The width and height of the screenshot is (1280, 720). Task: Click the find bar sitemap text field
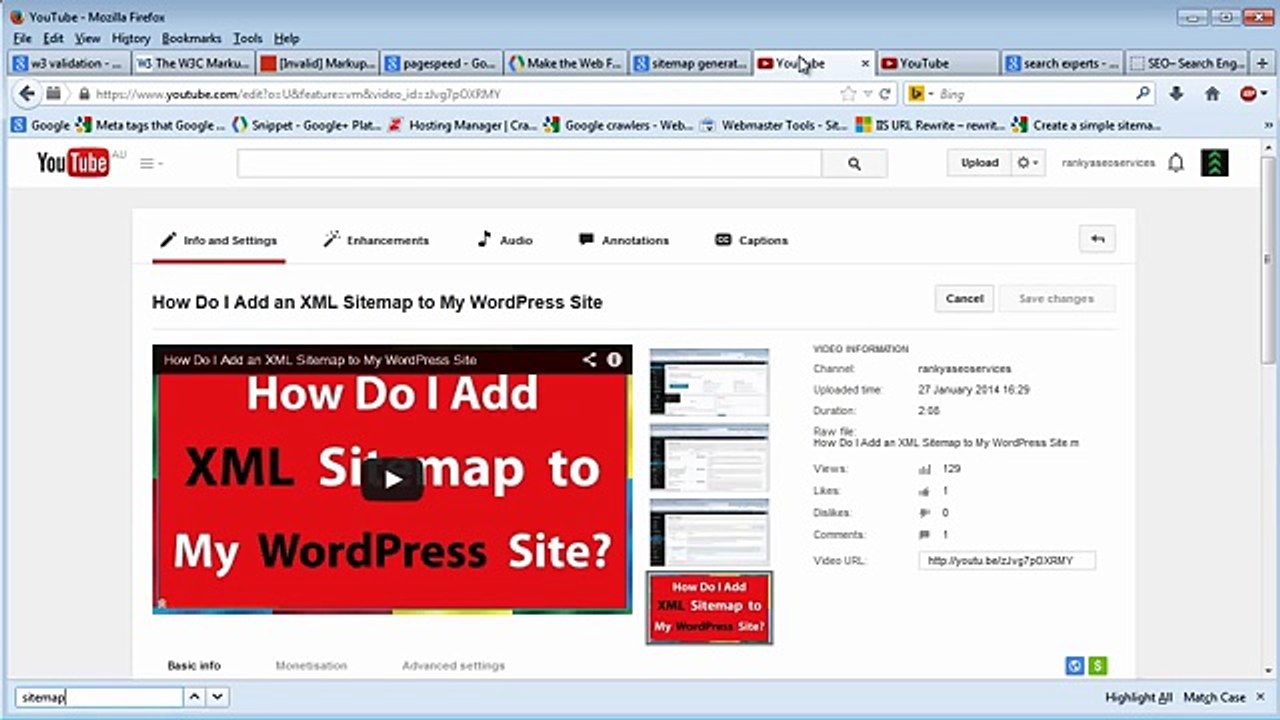[99, 697]
